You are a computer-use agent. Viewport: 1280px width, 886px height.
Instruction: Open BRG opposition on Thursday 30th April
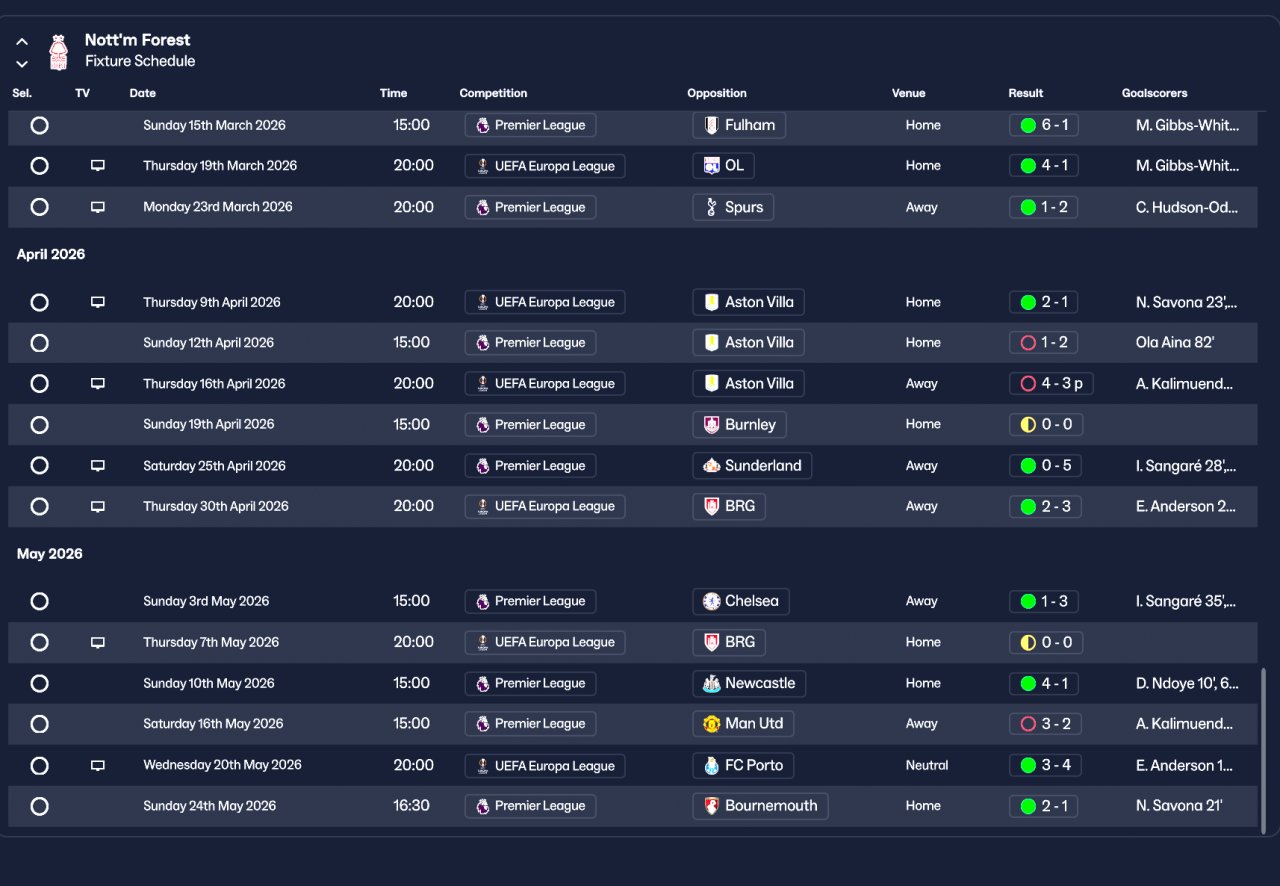[x=729, y=507]
